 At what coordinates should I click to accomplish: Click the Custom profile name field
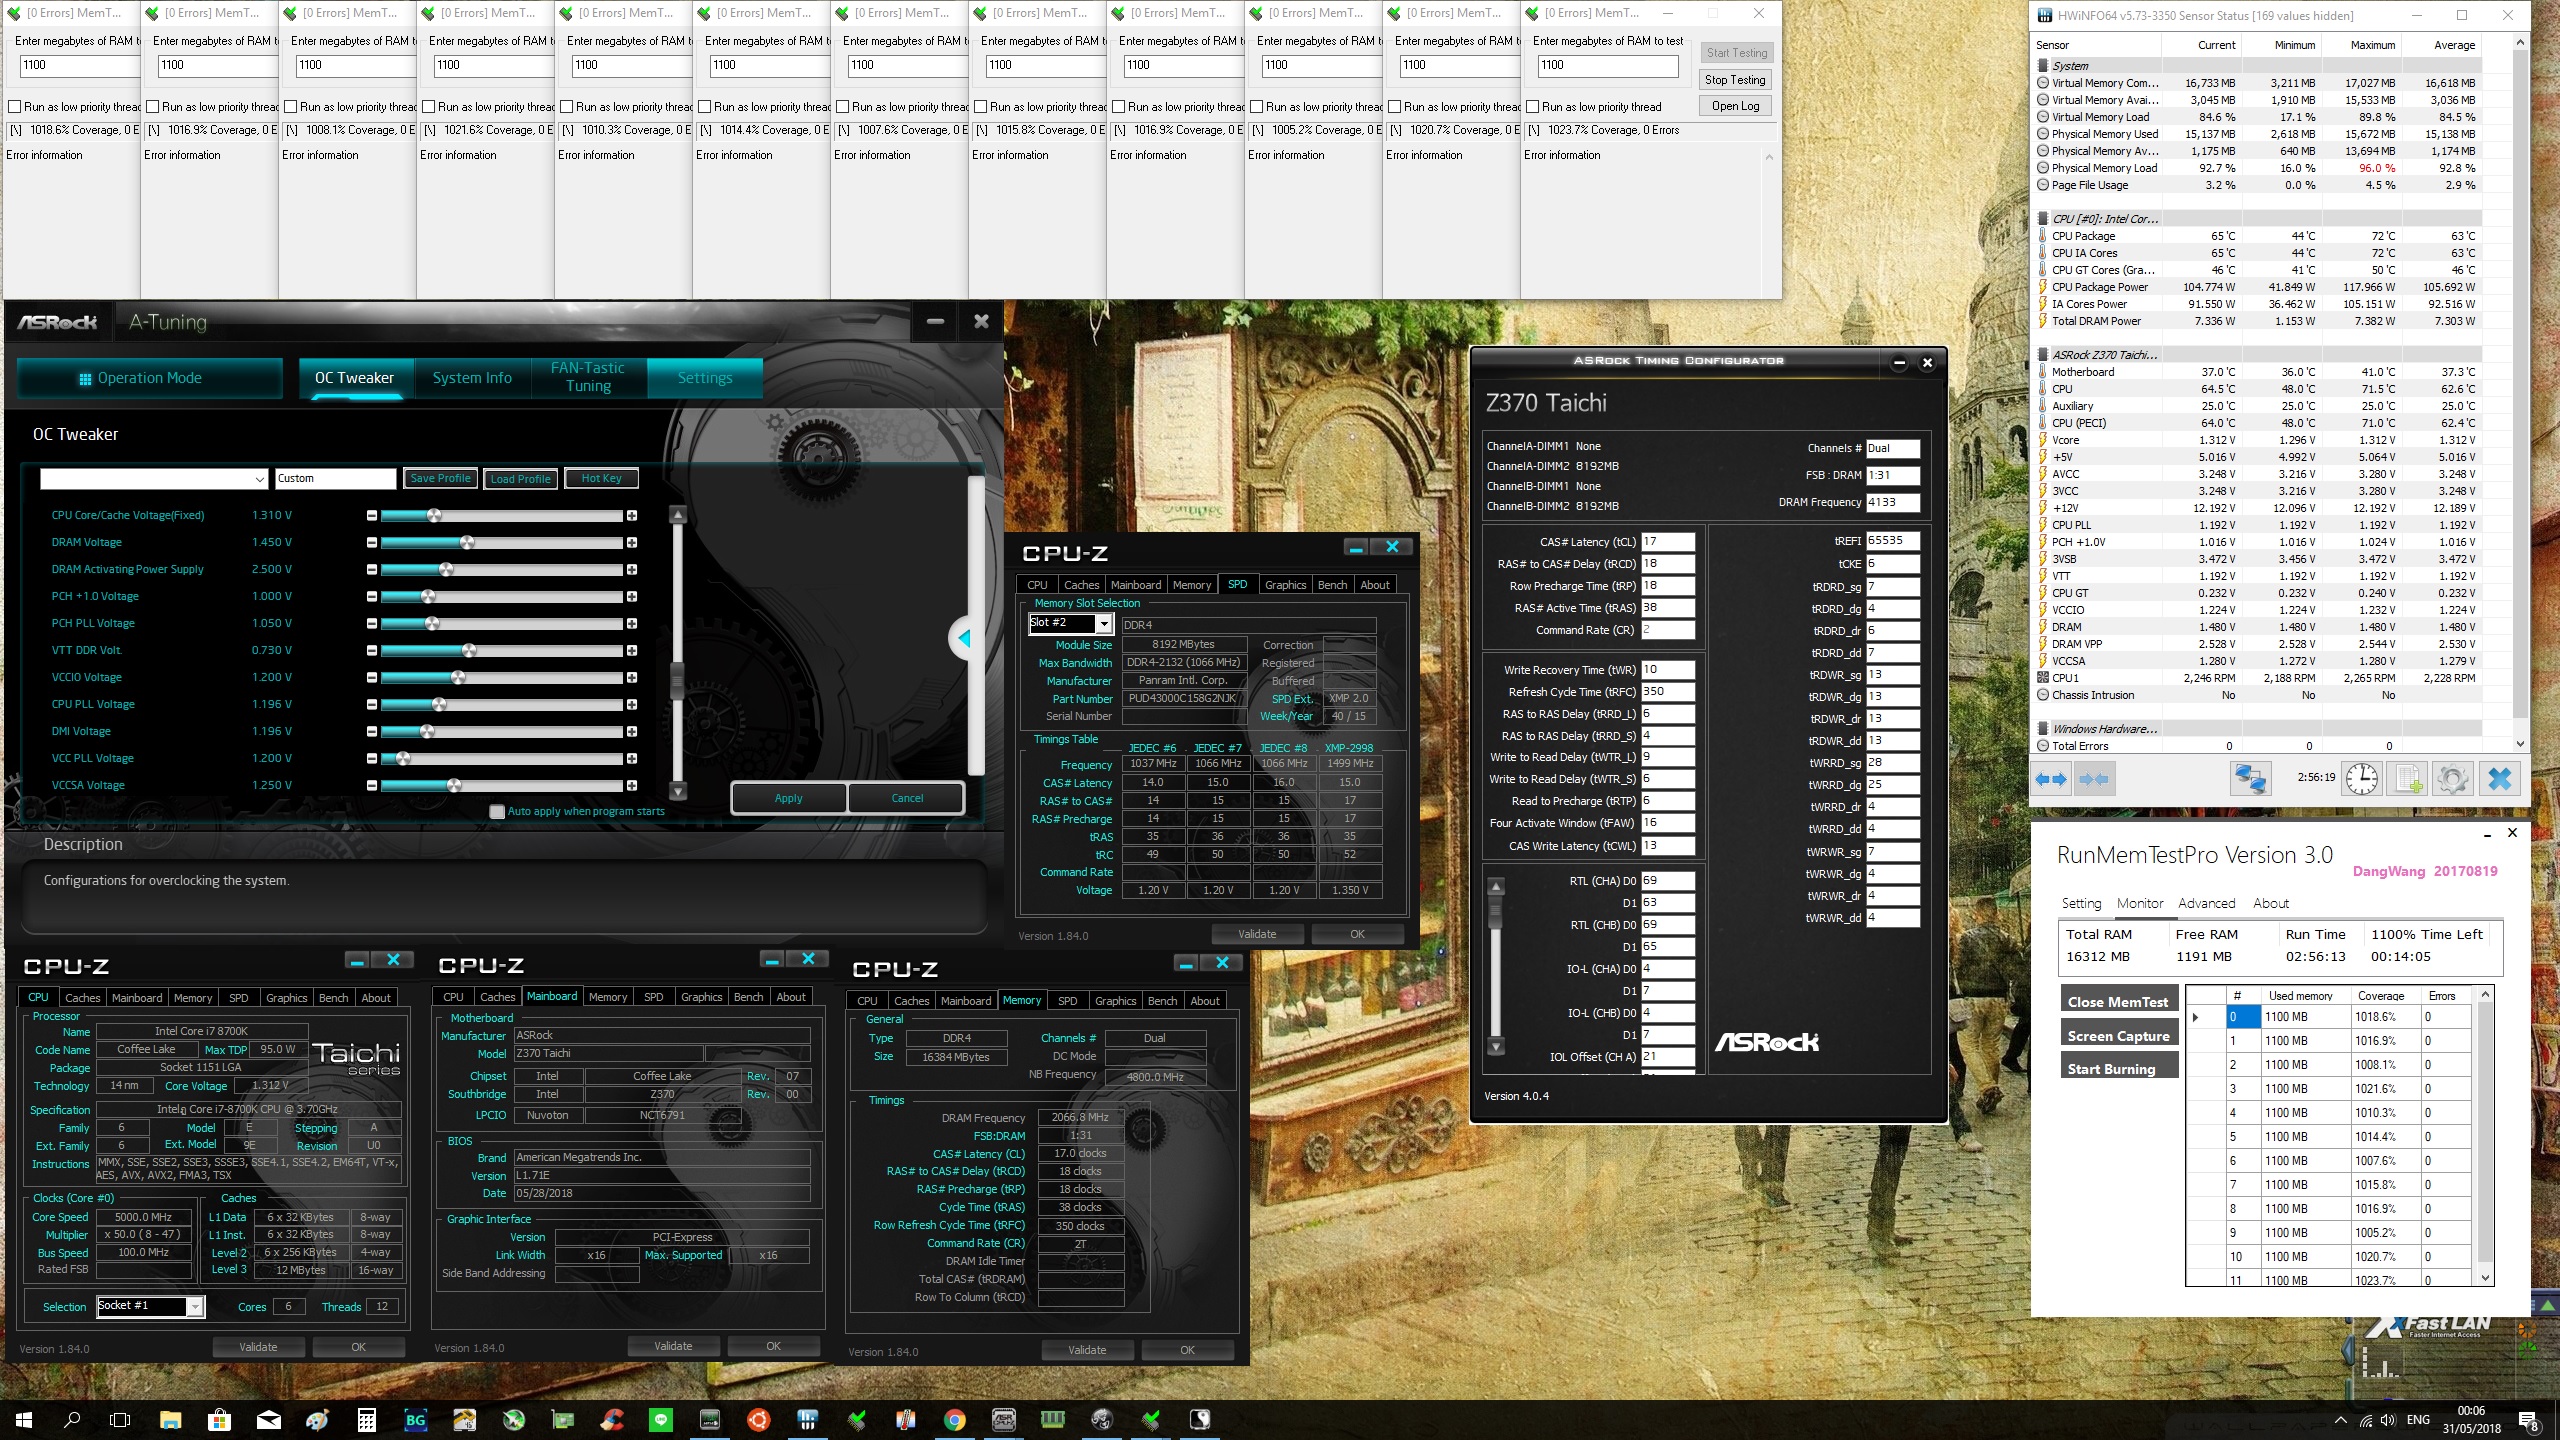335,479
